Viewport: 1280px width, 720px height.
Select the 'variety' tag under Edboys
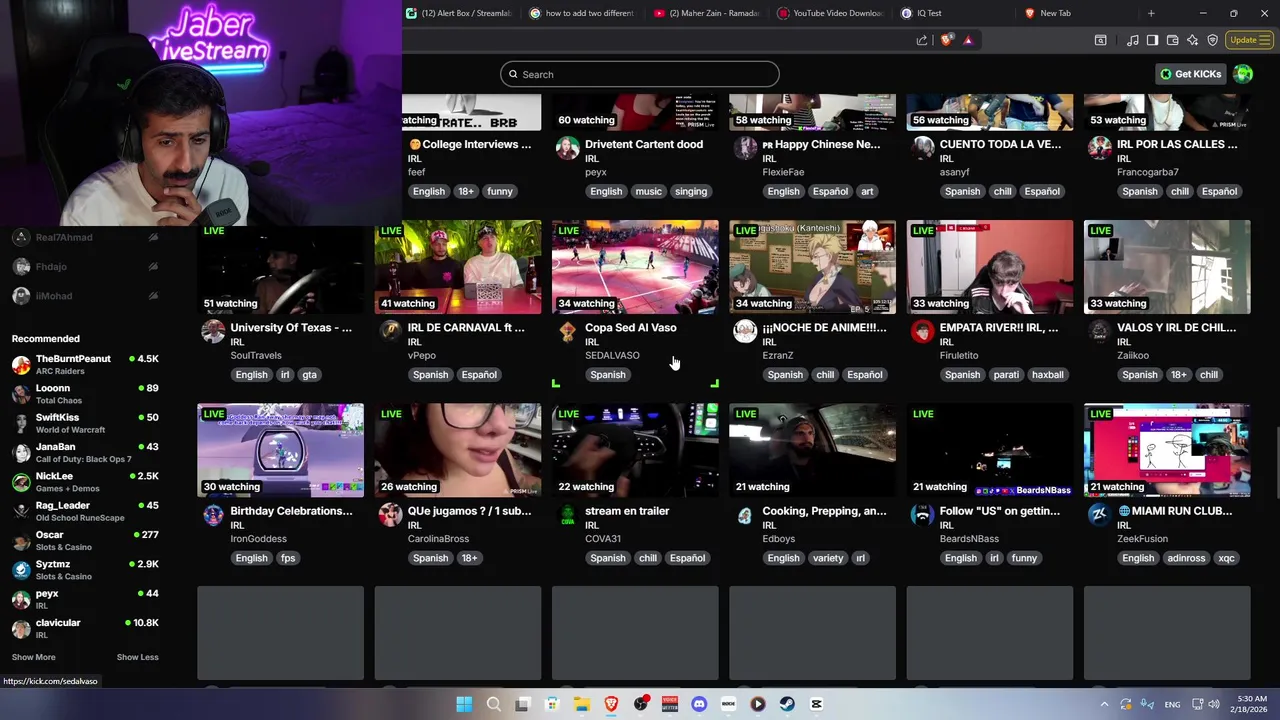coord(828,558)
